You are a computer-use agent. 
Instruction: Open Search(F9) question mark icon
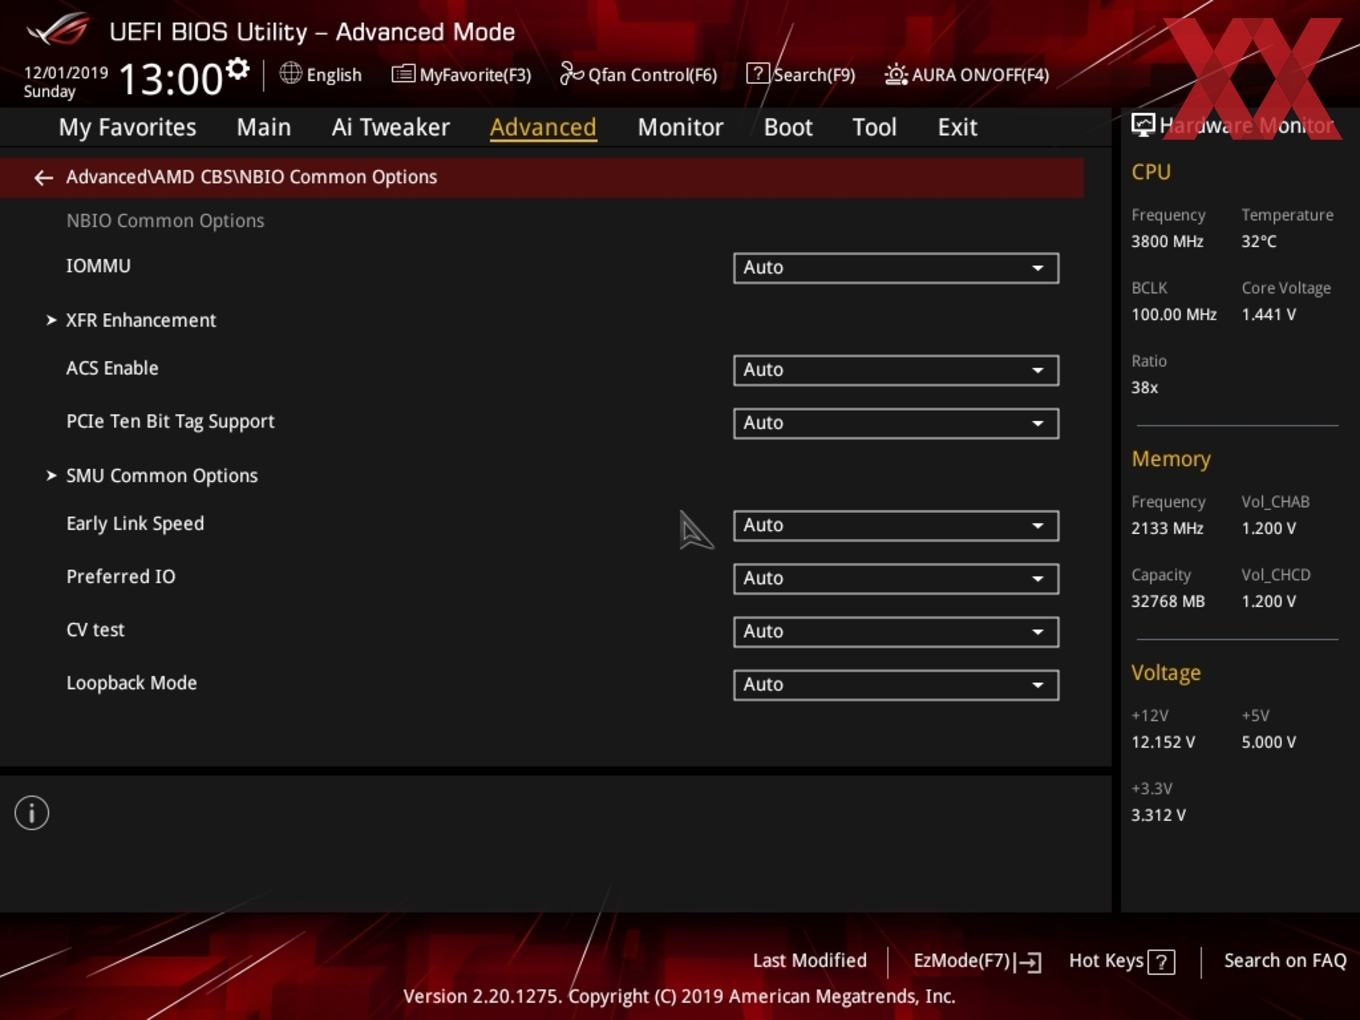tap(758, 73)
